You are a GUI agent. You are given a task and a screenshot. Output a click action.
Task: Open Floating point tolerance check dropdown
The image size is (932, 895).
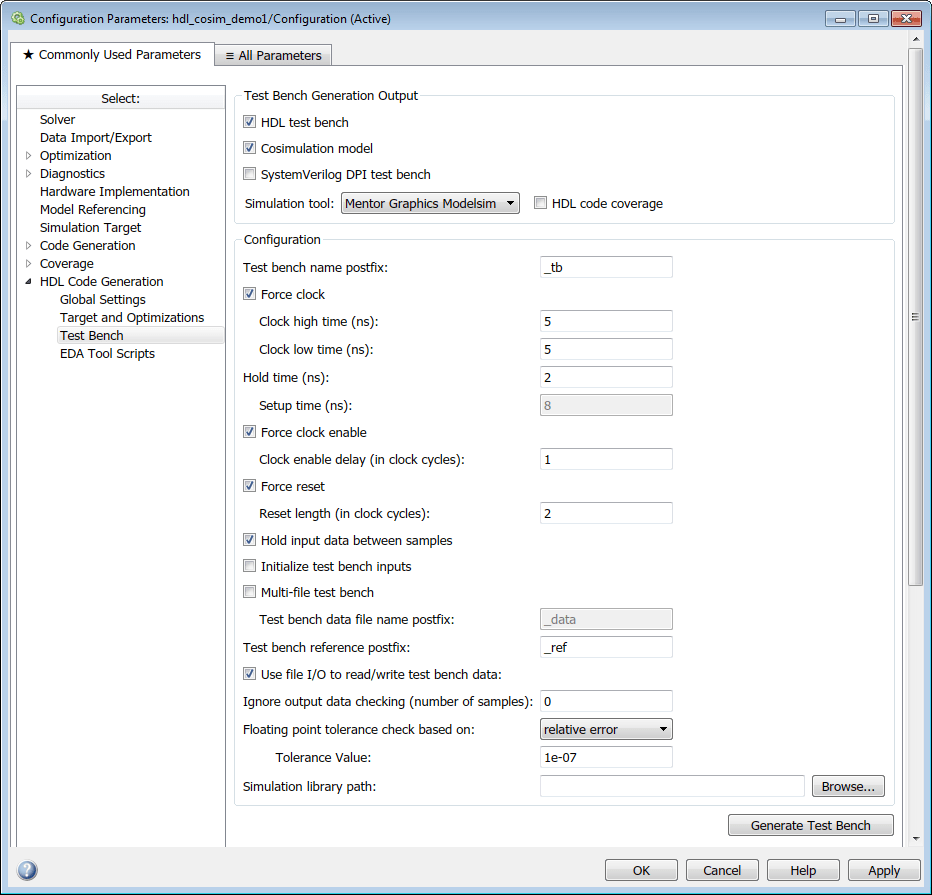coord(606,729)
